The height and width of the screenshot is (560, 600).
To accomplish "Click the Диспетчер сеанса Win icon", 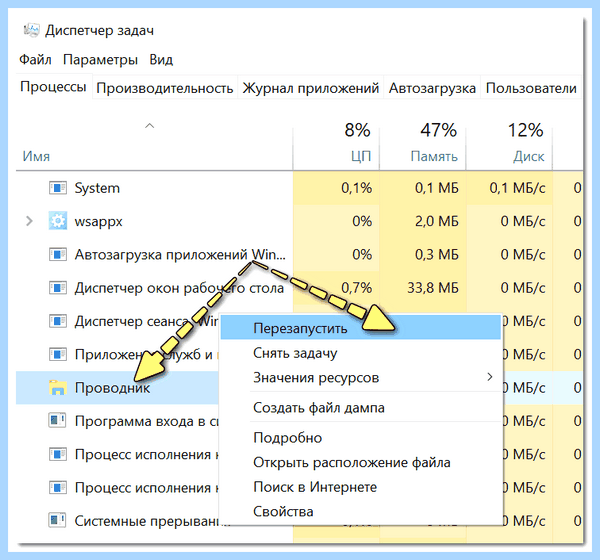I will pyautogui.click(x=58, y=321).
